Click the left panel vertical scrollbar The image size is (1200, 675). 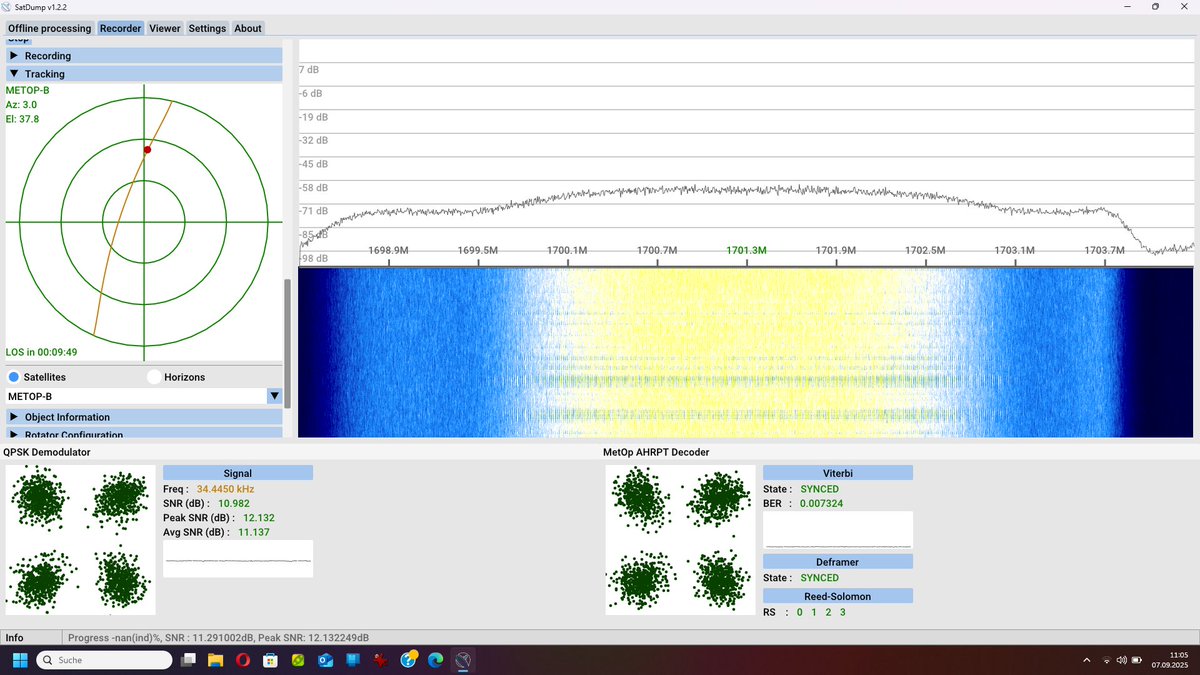[288, 343]
